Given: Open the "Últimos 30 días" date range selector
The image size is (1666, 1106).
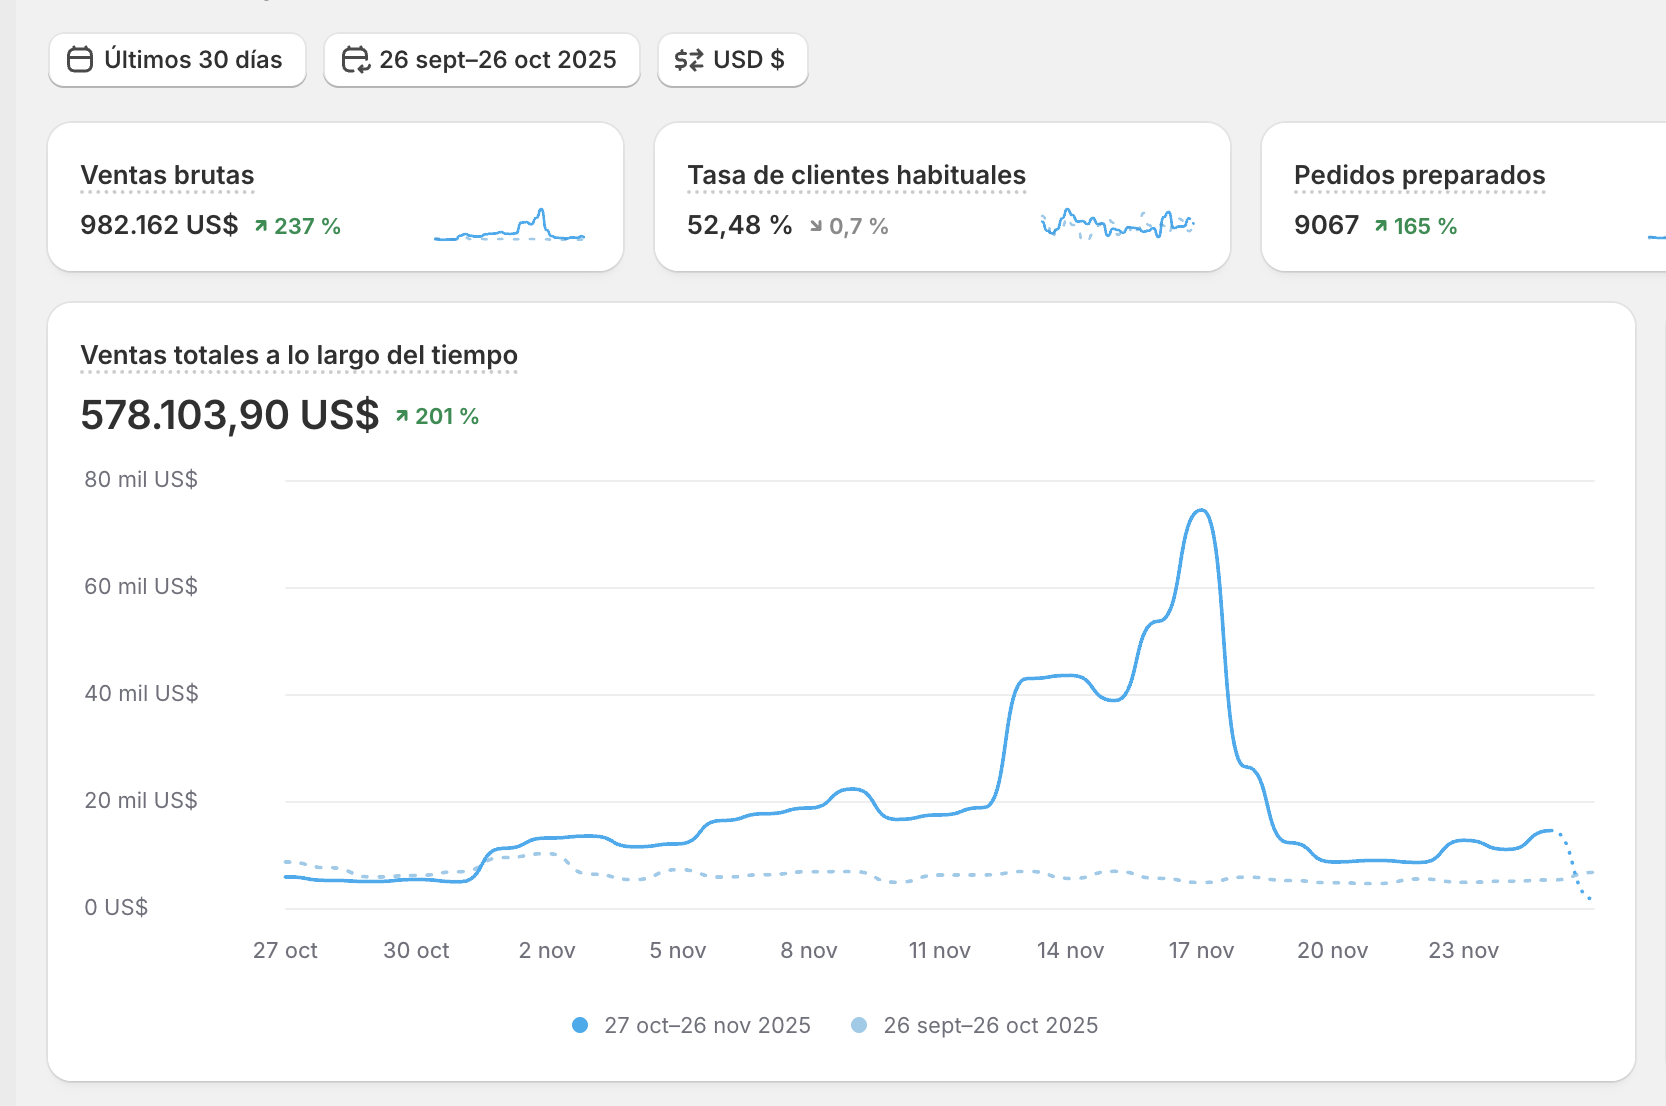Looking at the screenshot, I should pyautogui.click(x=177, y=60).
